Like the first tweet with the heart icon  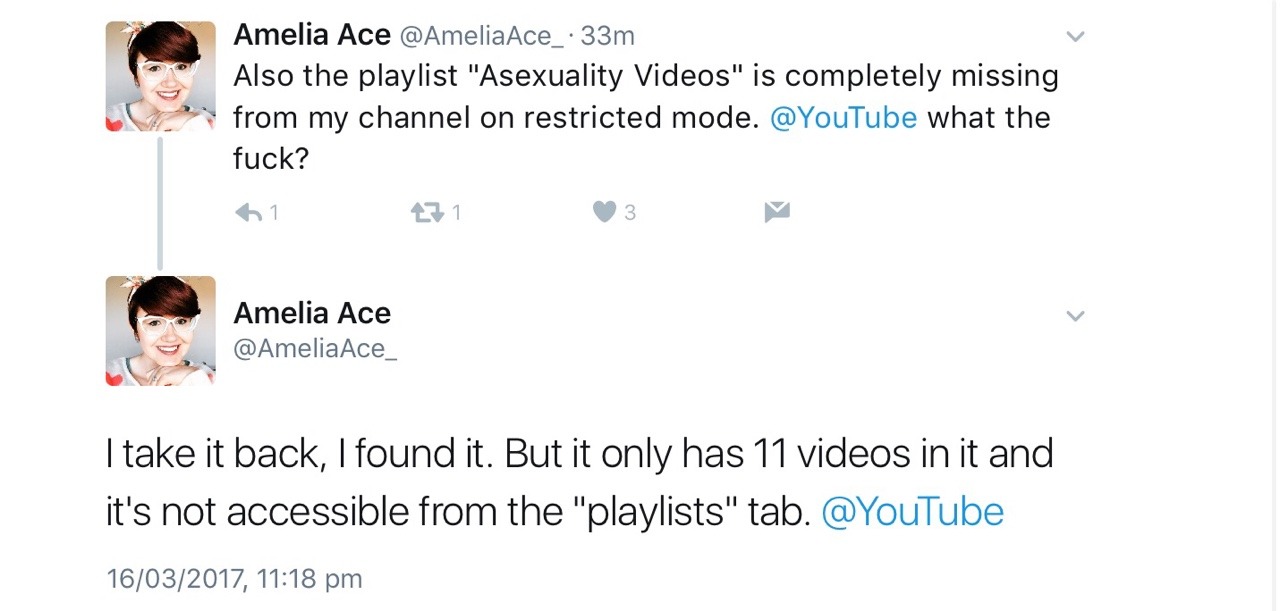pyautogui.click(x=605, y=212)
